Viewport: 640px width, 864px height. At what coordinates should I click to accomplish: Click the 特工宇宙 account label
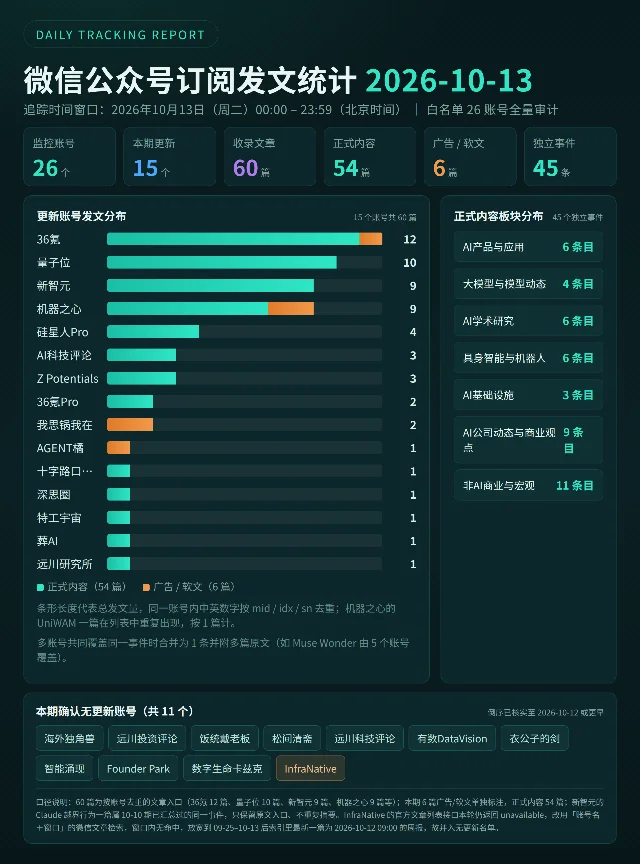tap(59, 518)
